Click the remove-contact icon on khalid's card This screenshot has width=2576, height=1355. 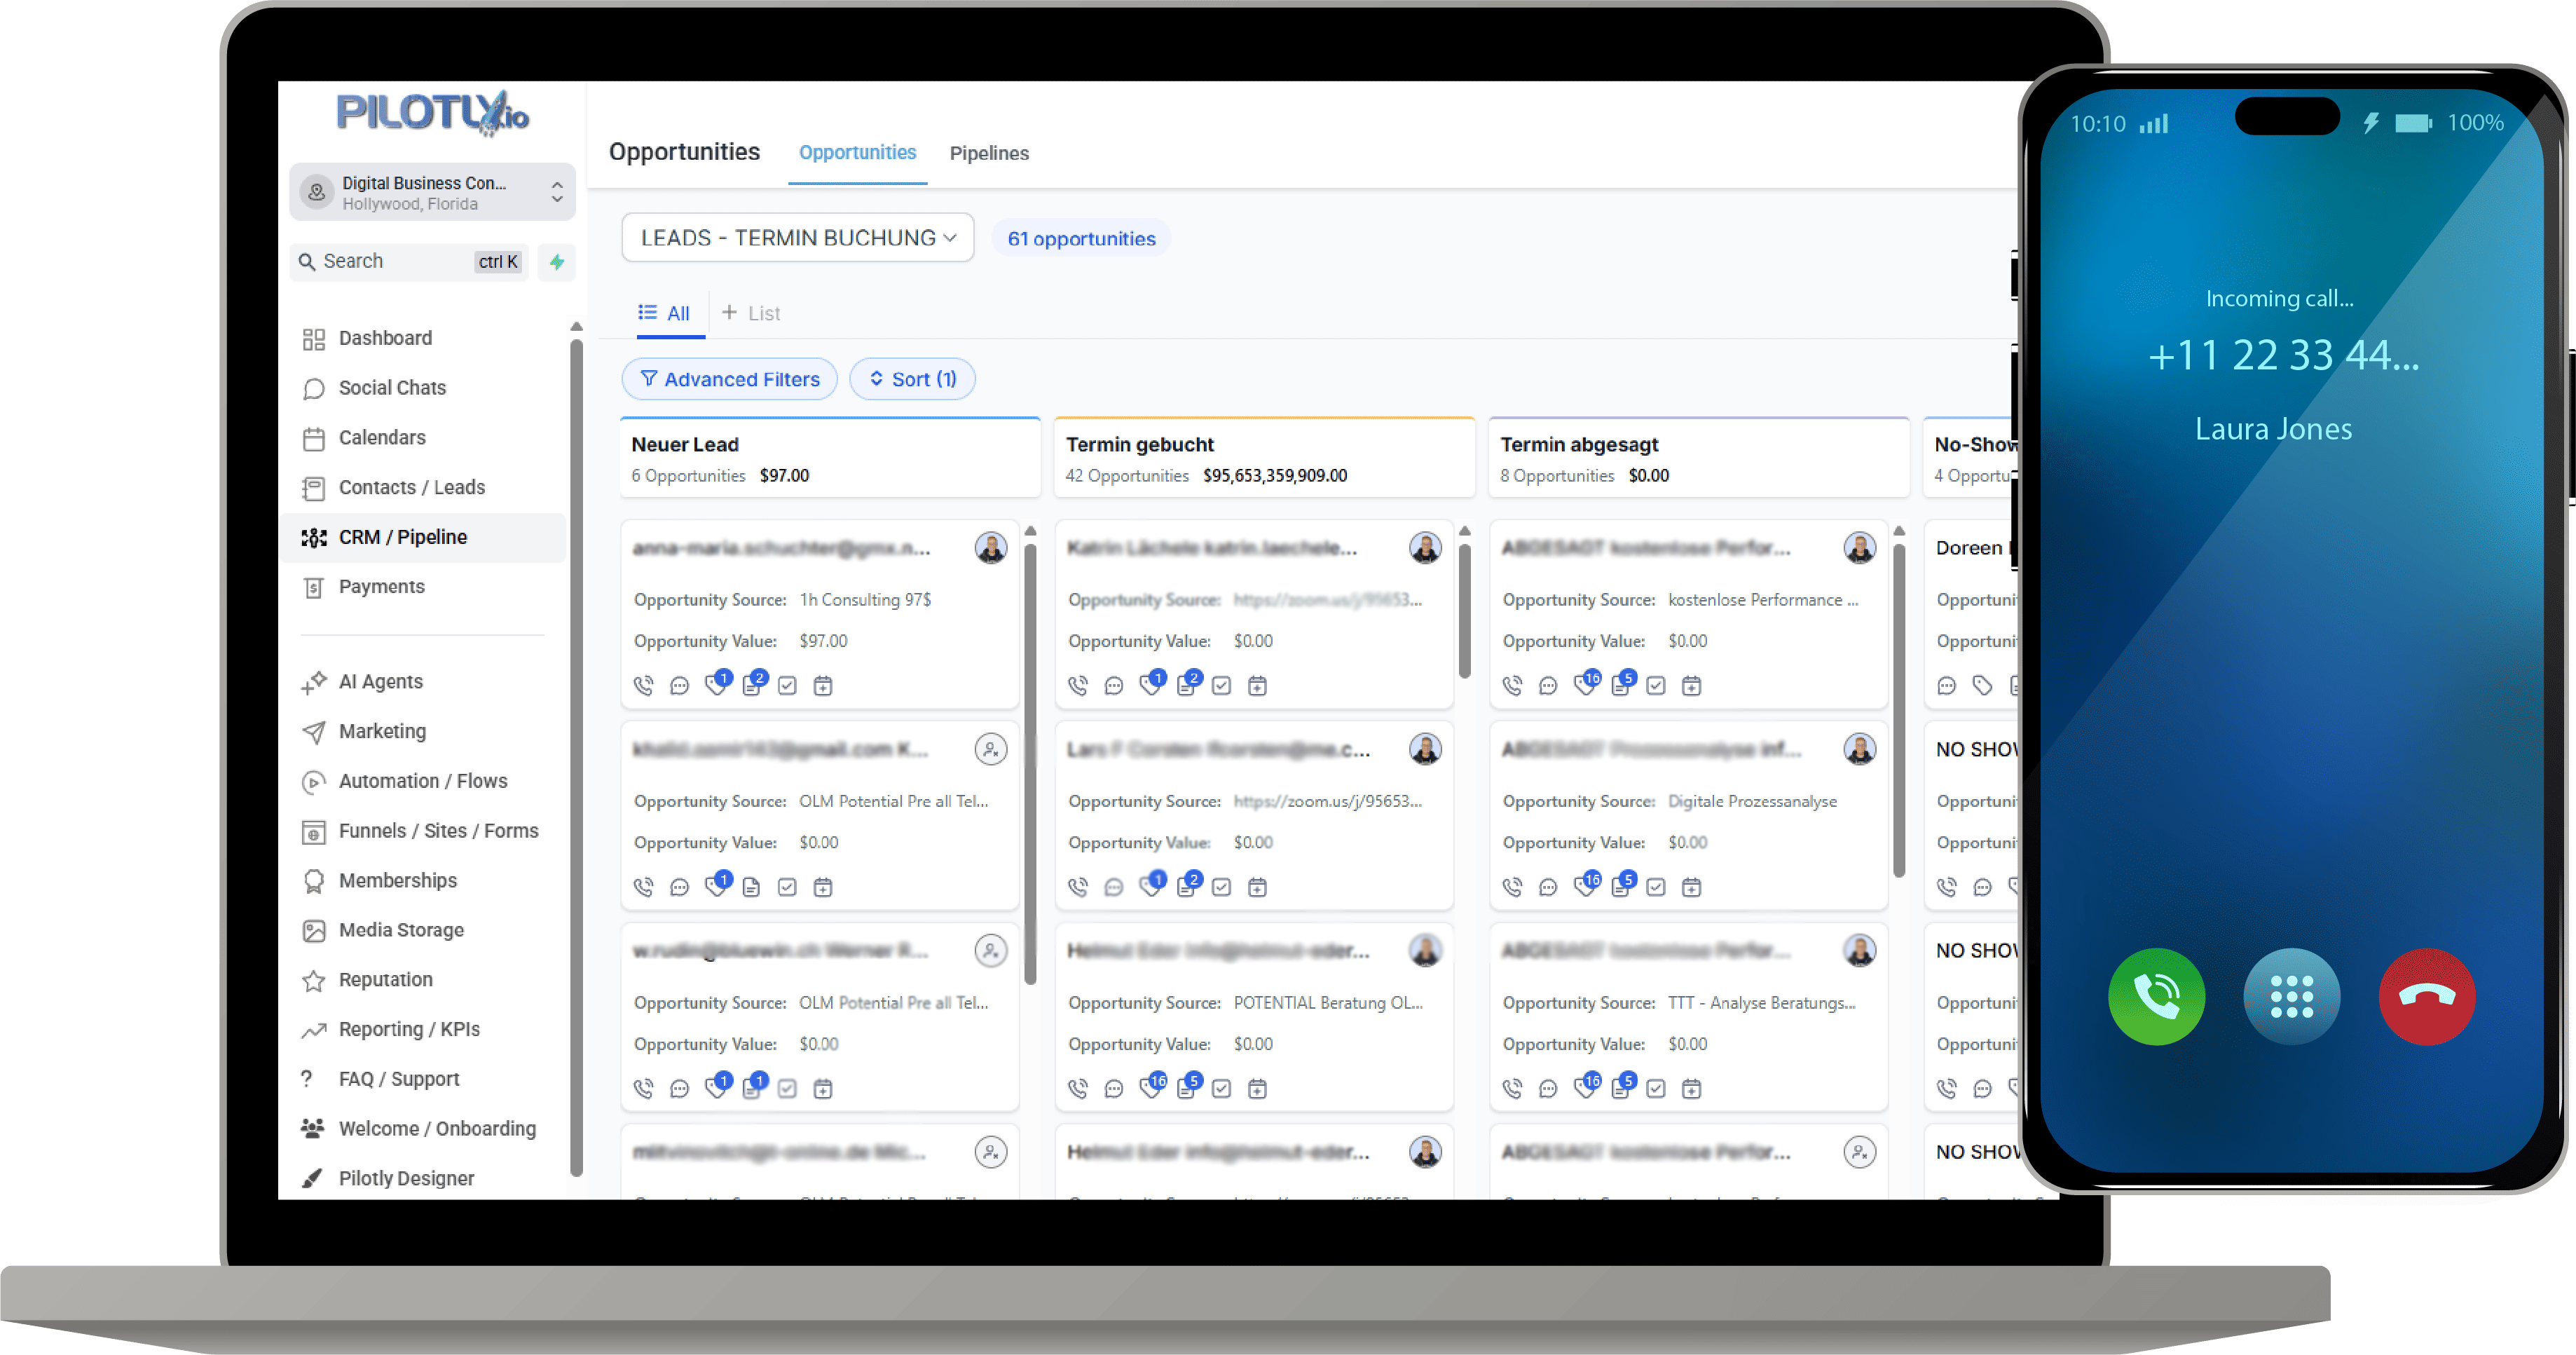pos(991,748)
